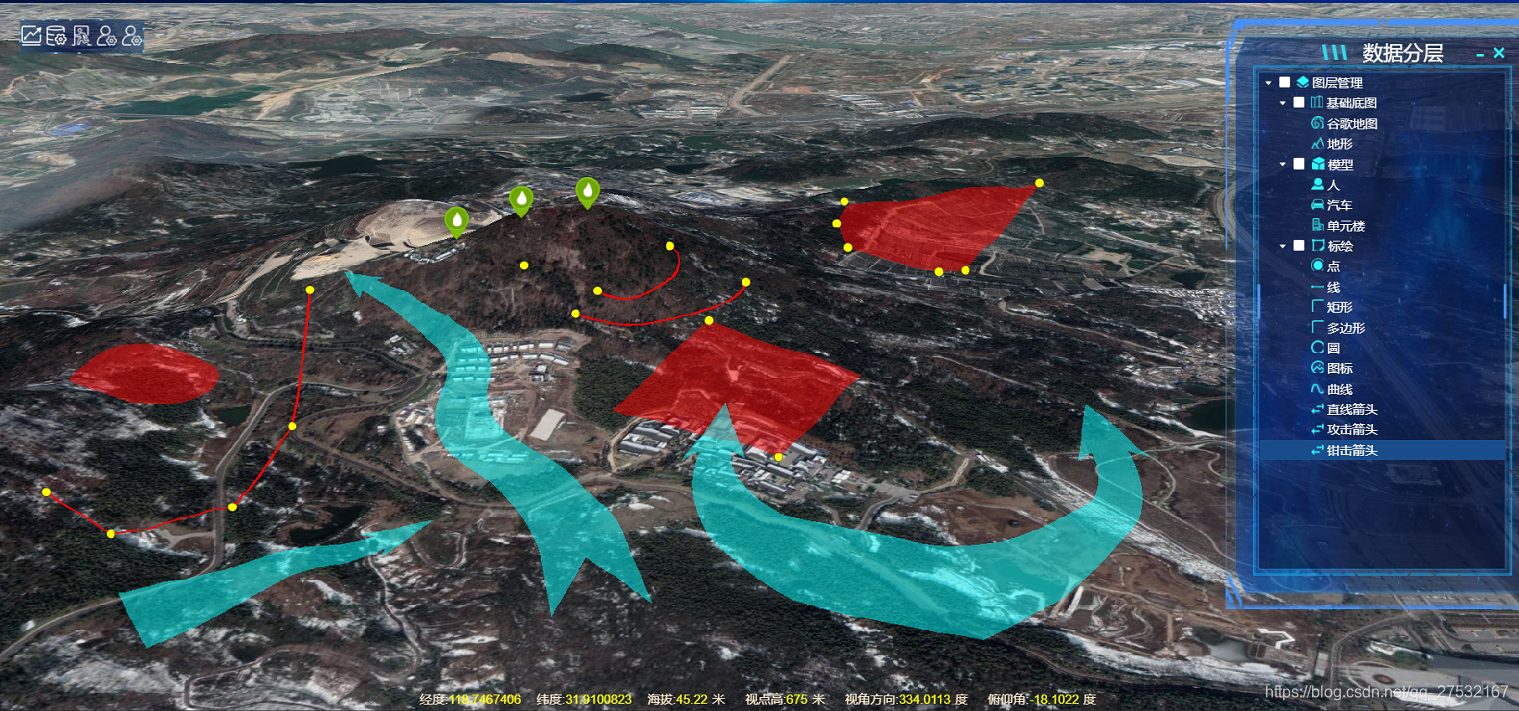Viewport: 1519px width, 711px height.
Task: Toggle the 模型 checkbox
Action: [1299, 164]
